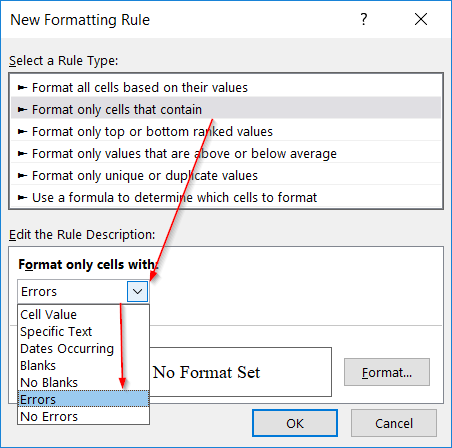
Task: Choose 'Cell Value' from the dropdown list
Action: click(83, 314)
